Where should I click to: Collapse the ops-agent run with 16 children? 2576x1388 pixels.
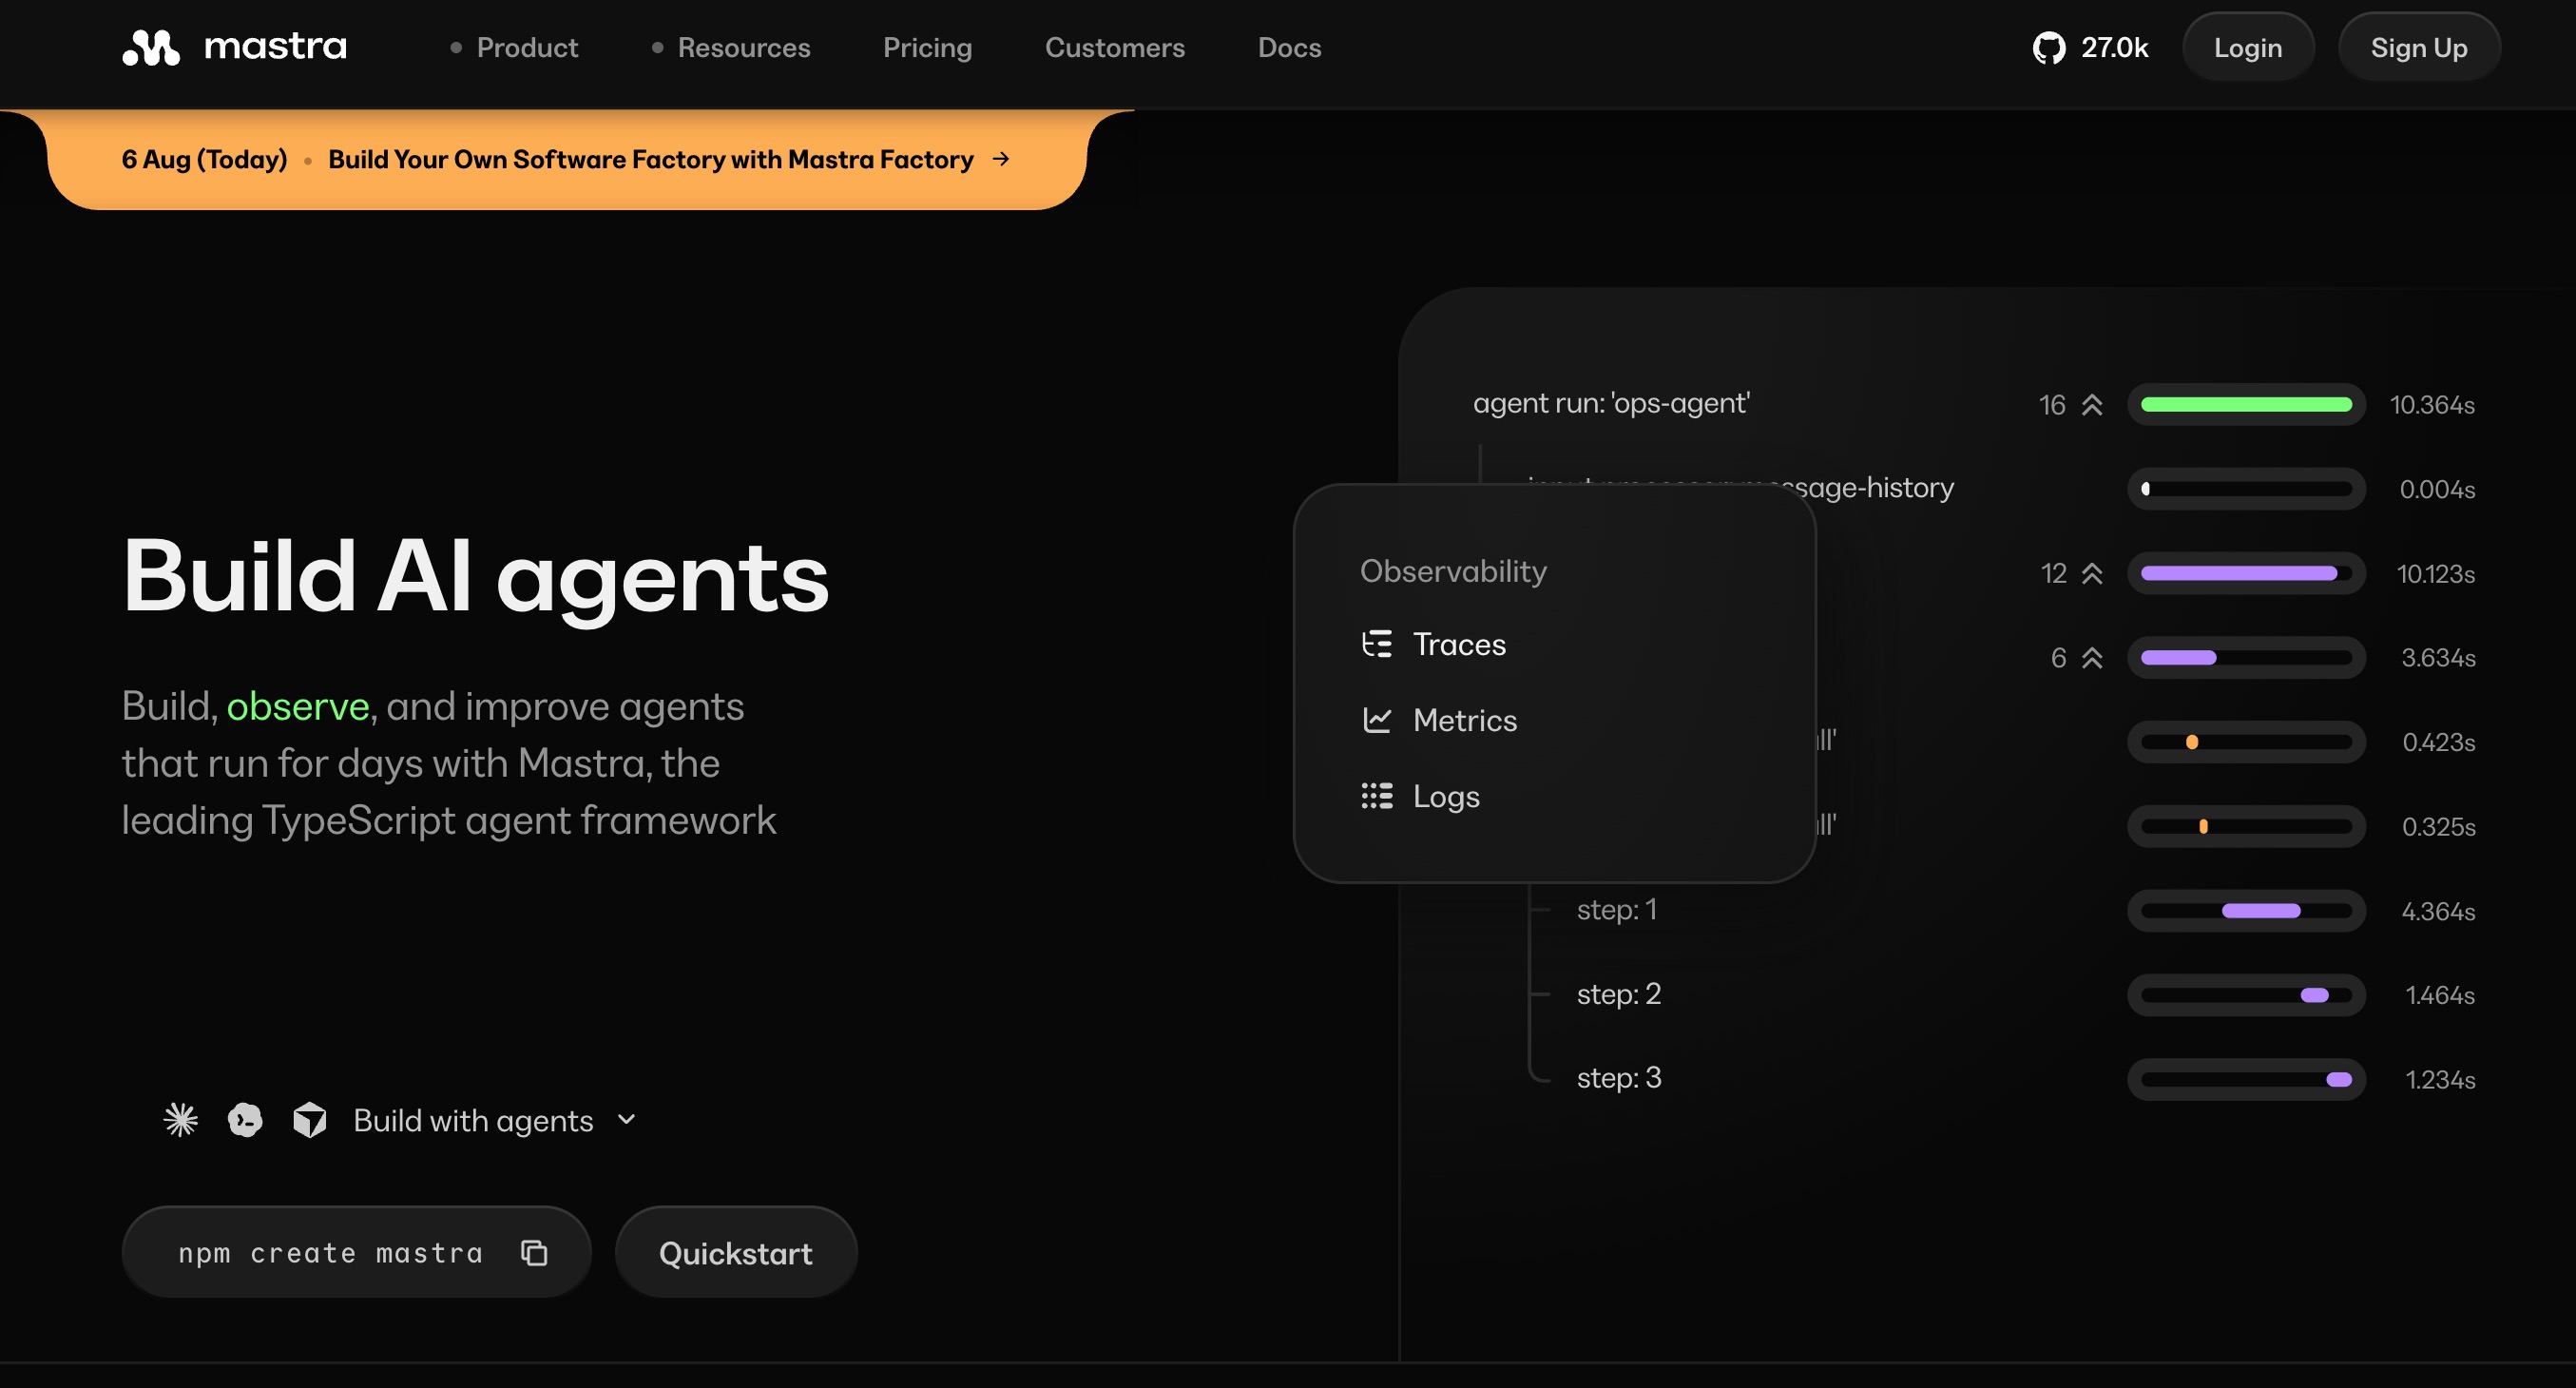(2092, 405)
